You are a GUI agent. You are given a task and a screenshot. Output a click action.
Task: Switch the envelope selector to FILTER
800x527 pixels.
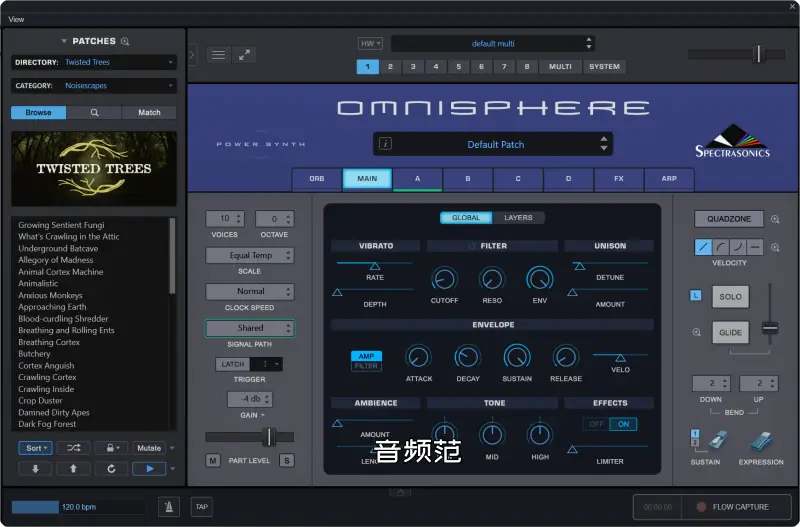click(x=366, y=367)
